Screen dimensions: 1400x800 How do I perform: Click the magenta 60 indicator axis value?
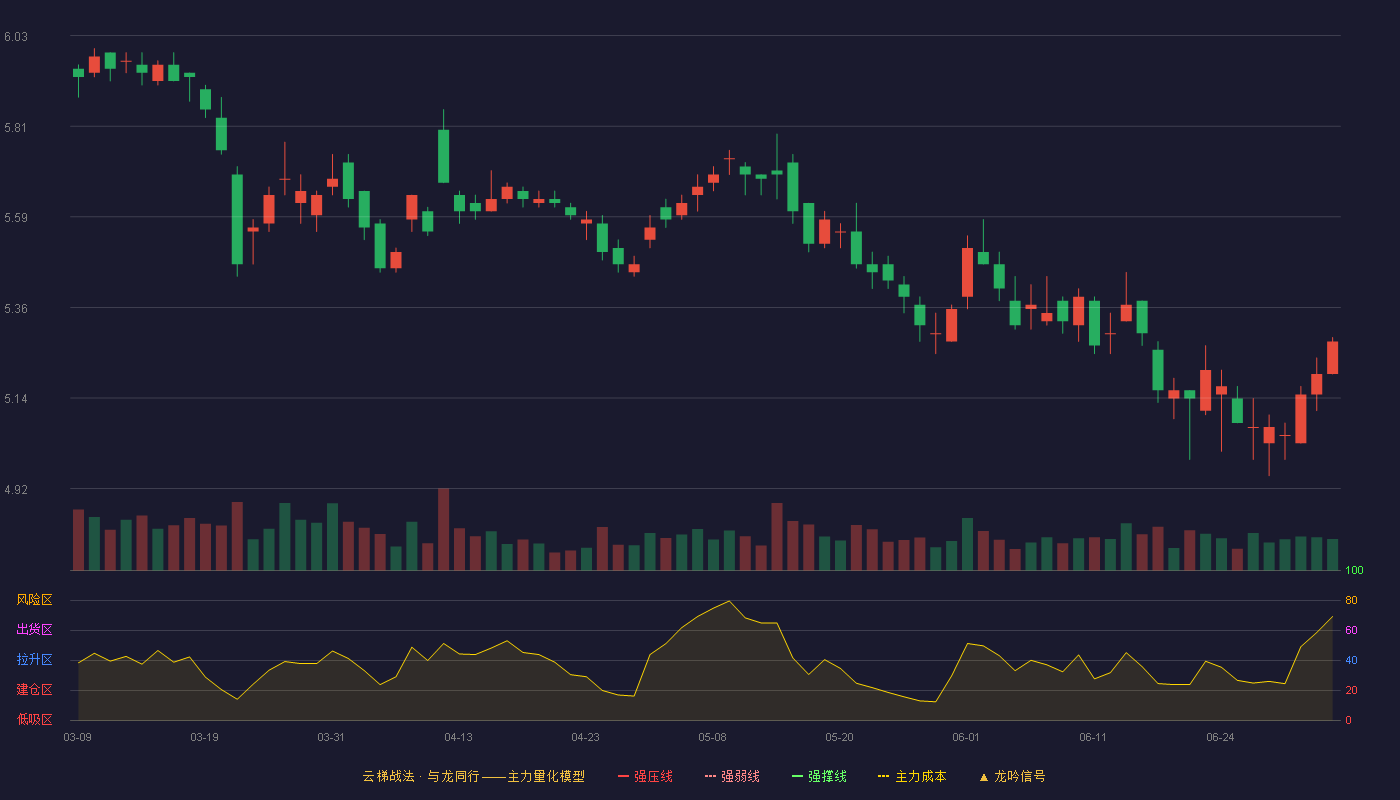(1351, 630)
